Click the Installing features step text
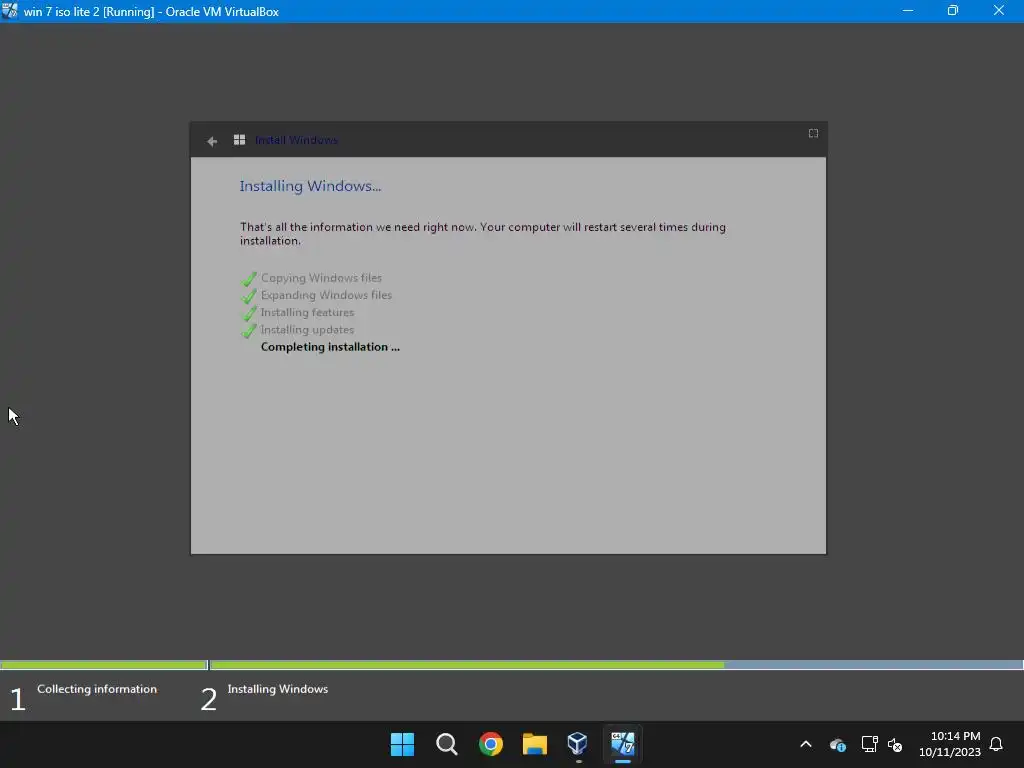The height and width of the screenshot is (768, 1024). coord(308,313)
